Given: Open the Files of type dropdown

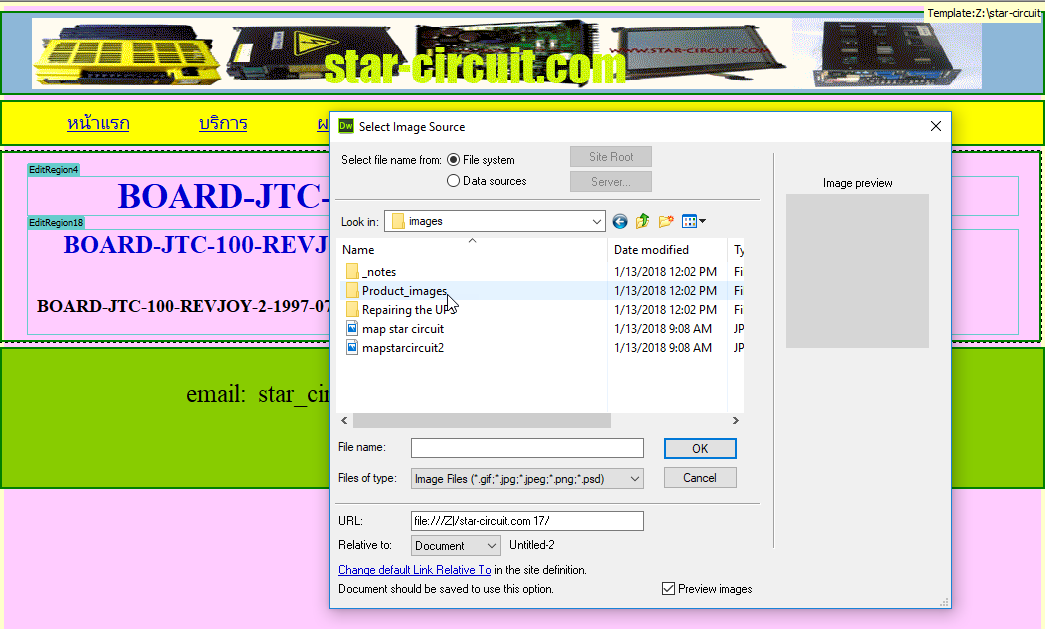Looking at the screenshot, I should click(x=527, y=478).
